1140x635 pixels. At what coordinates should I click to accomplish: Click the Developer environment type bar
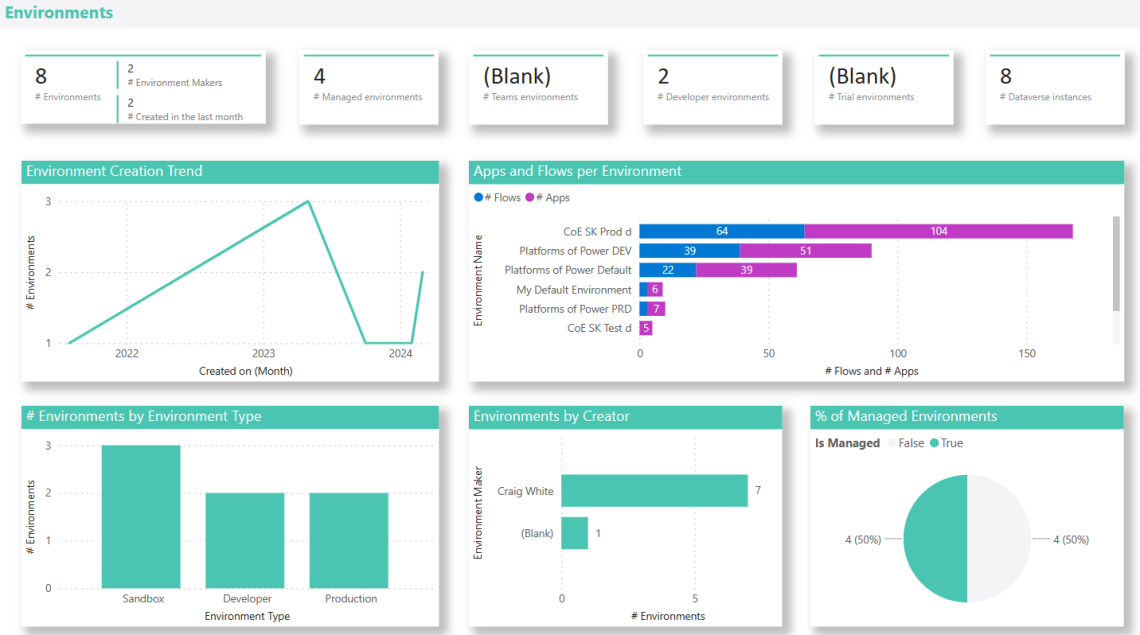click(x=245, y=540)
